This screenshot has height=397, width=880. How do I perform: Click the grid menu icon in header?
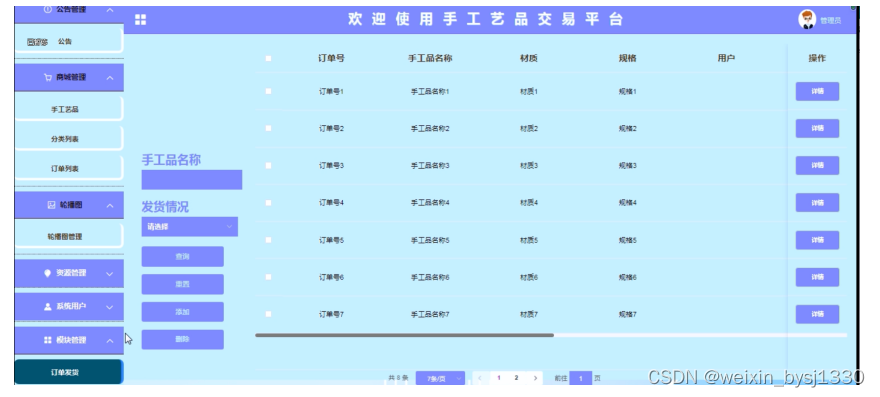point(140,20)
